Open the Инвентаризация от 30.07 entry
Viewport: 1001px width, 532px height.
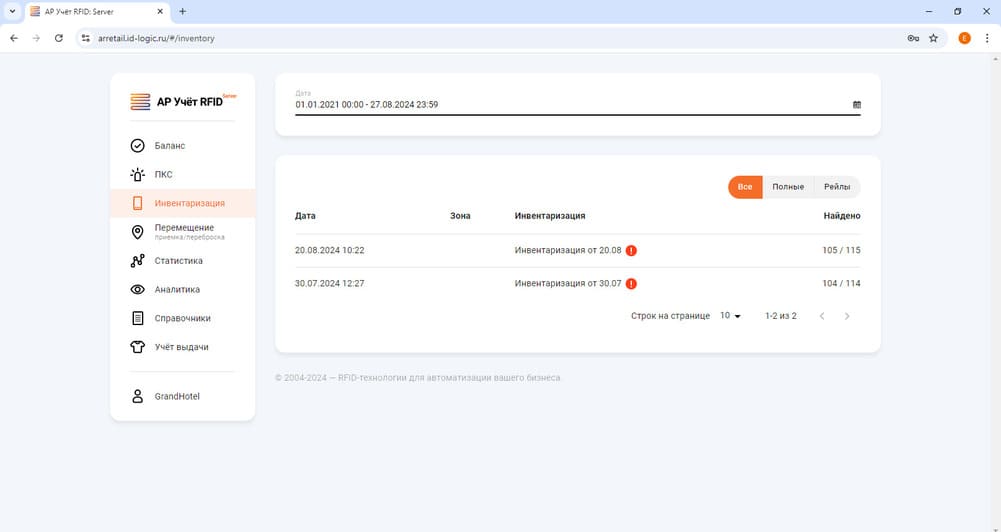[567, 284]
